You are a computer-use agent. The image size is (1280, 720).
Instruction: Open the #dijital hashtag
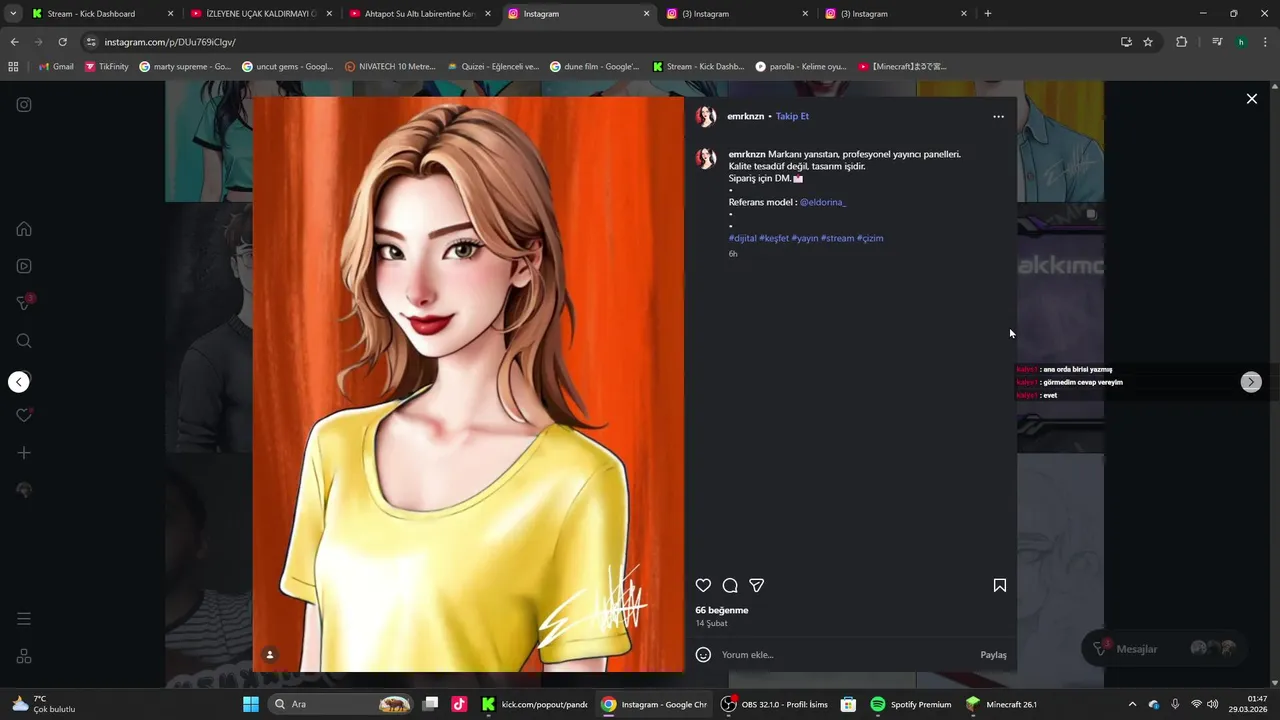tap(743, 238)
